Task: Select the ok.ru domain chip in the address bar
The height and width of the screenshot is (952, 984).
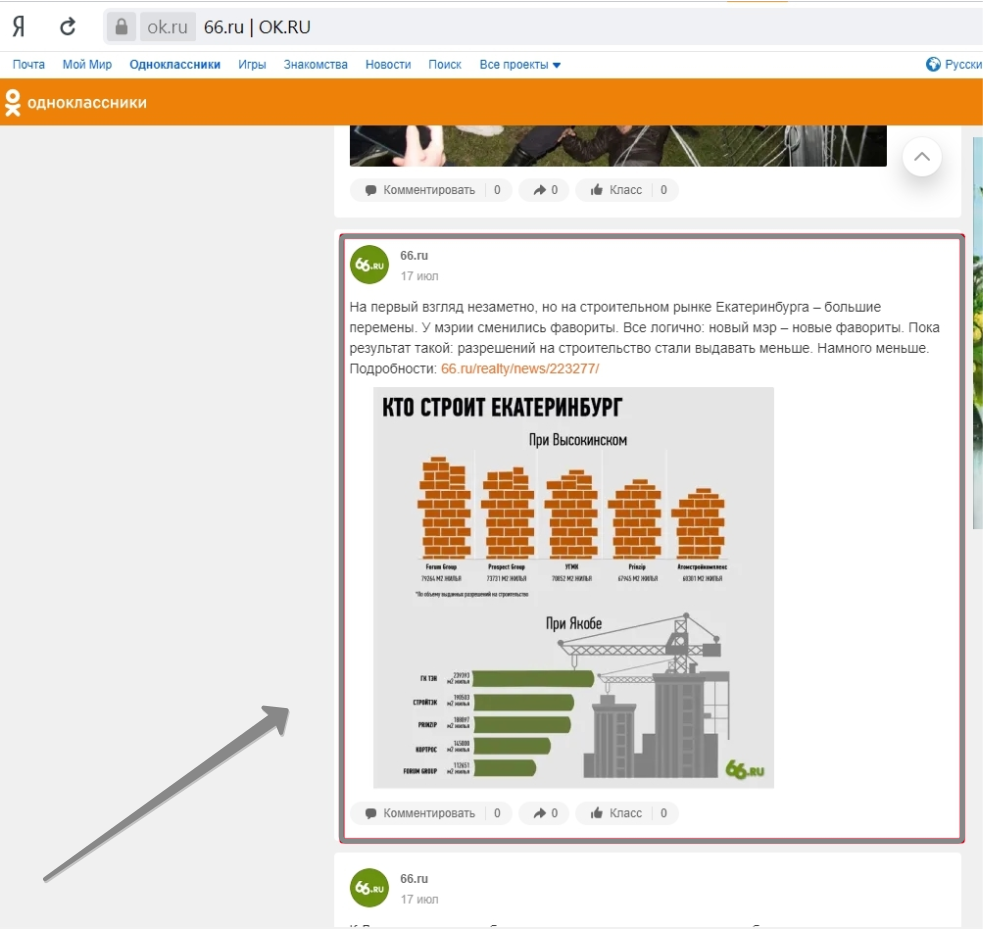Action: 168,27
